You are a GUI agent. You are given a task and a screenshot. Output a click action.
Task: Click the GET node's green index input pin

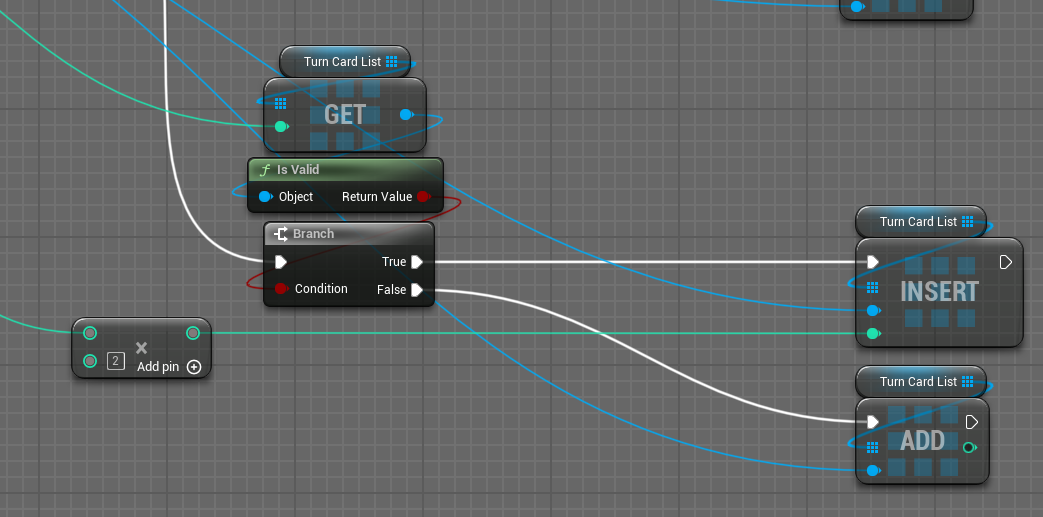[281, 127]
